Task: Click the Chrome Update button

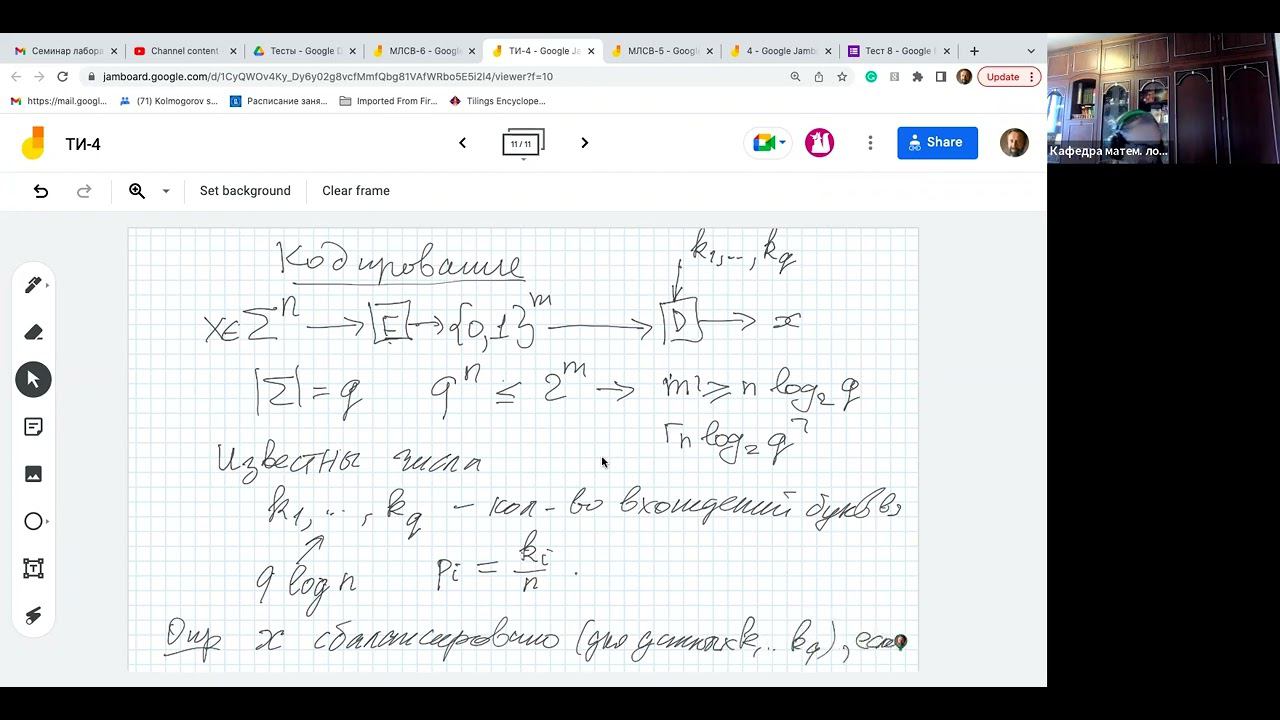Action: coord(1009,77)
